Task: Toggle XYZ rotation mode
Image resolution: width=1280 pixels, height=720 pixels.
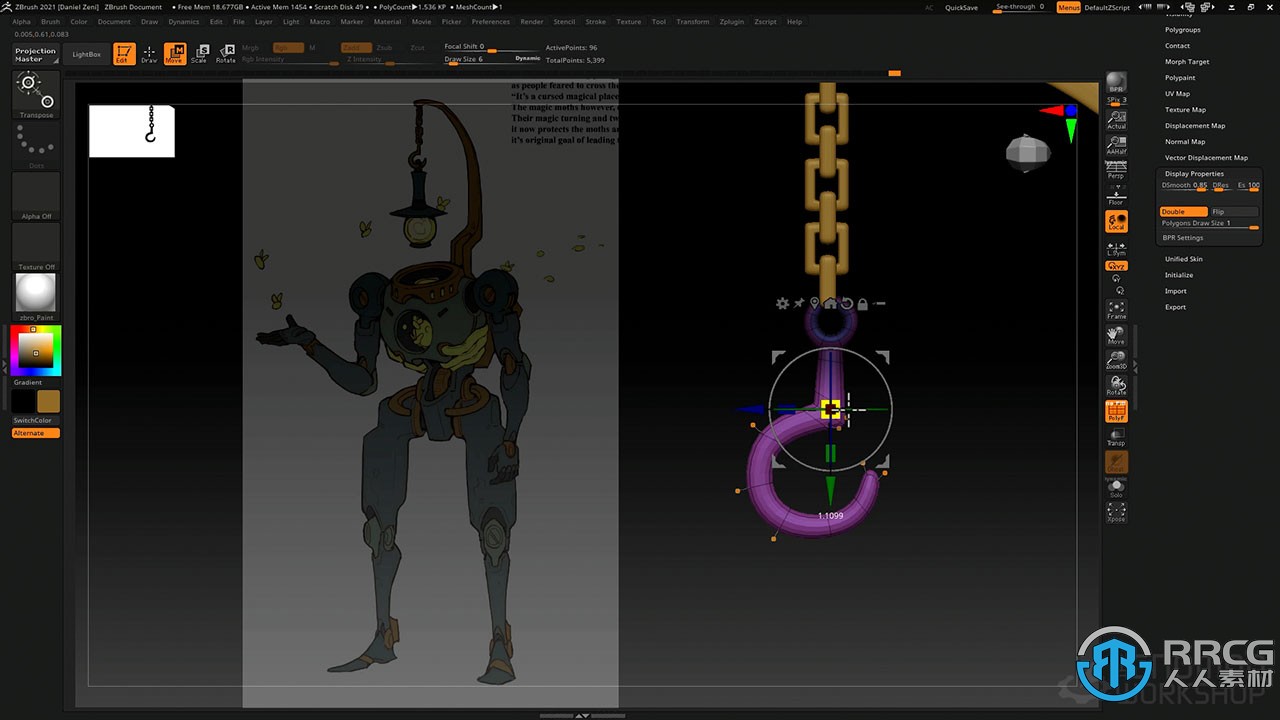Action: 1116,266
